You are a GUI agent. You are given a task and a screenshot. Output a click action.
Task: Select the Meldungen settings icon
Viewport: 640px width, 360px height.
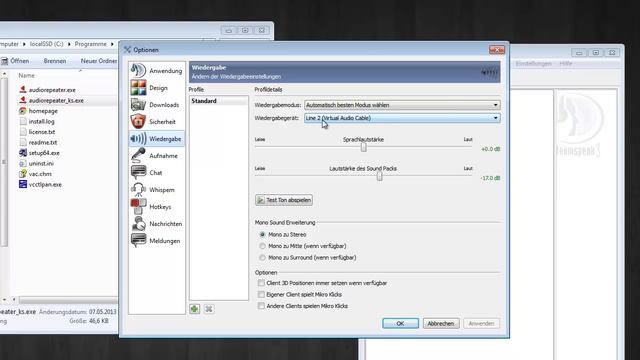138,240
